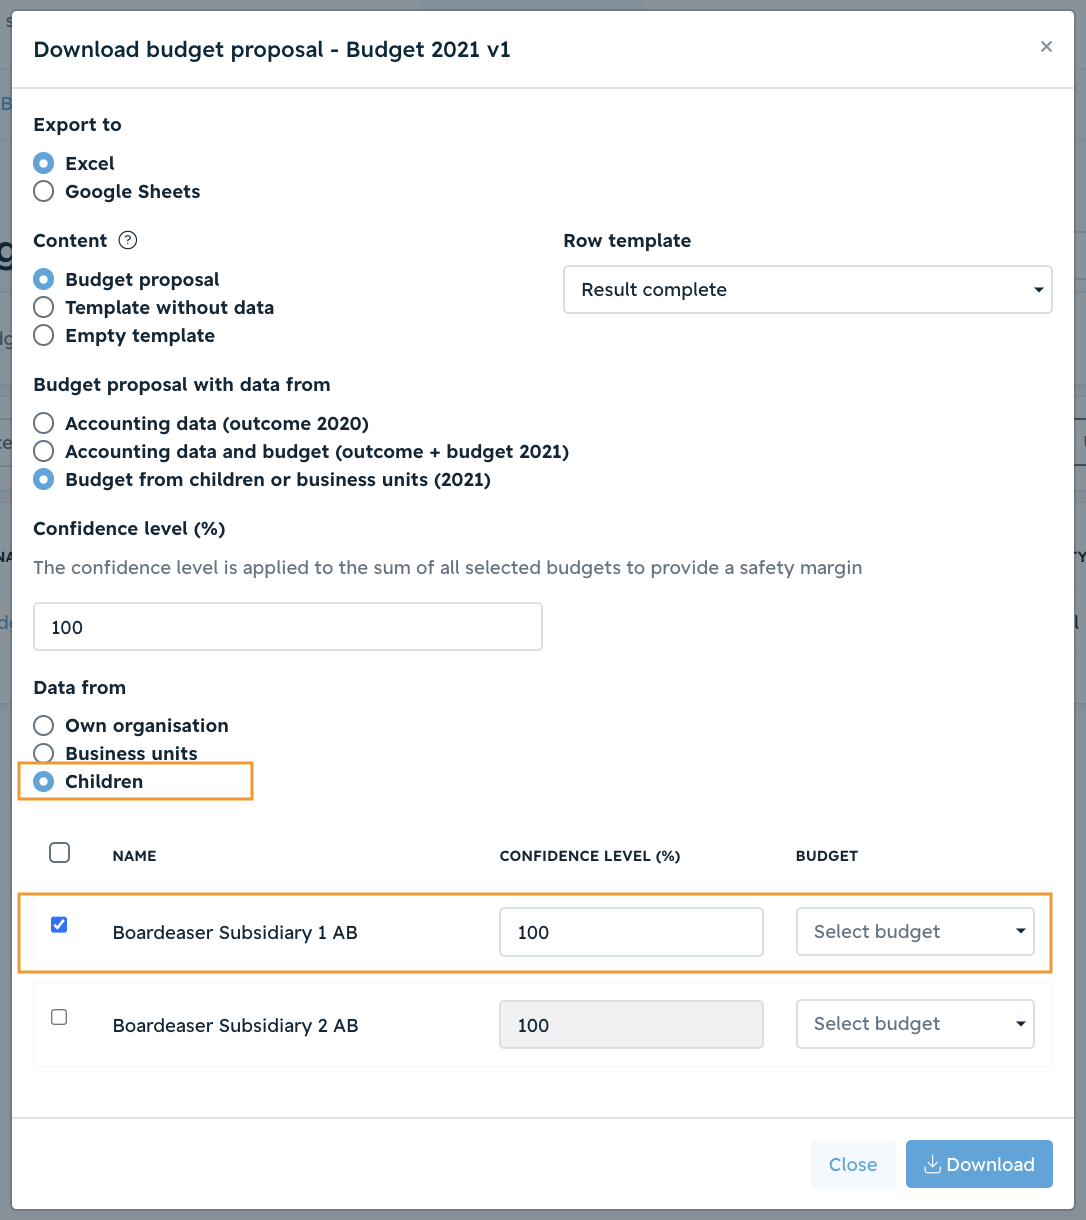This screenshot has height=1220, width=1086.
Task: Open the Row template dropdown
Action: tap(808, 289)
